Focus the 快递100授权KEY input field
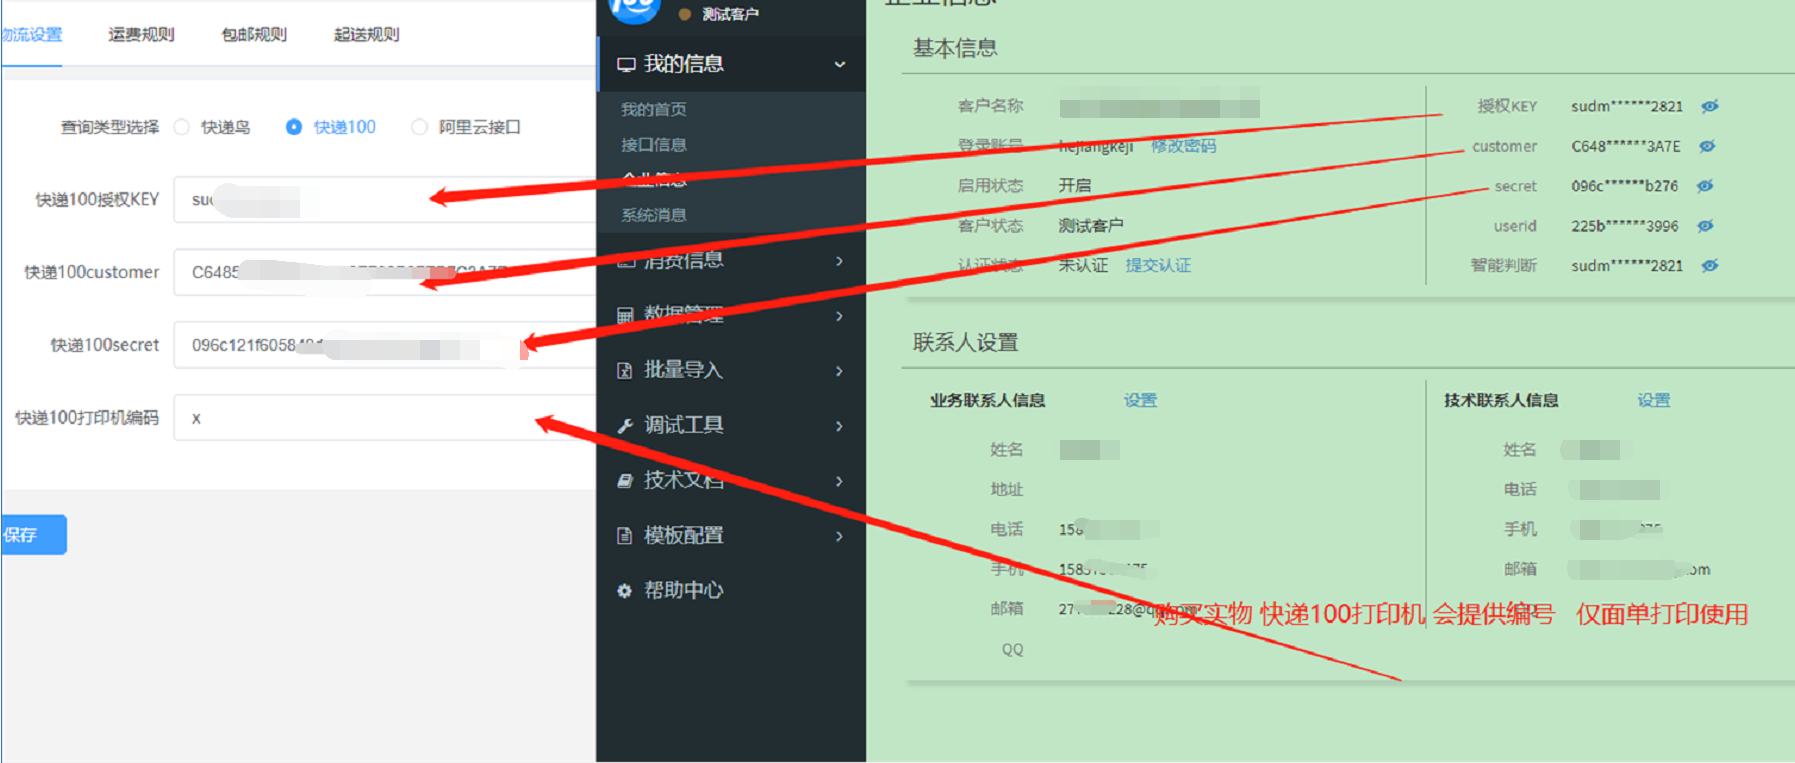The width and height of the screenshot is (1795, 763). [385, 199]
